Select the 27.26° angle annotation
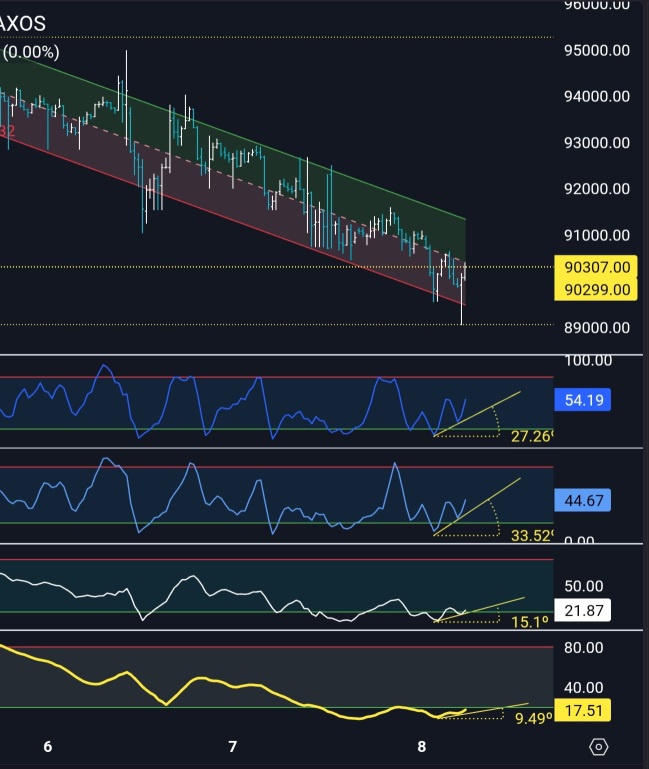Viewport: 649px width, 769px height. 532,436
